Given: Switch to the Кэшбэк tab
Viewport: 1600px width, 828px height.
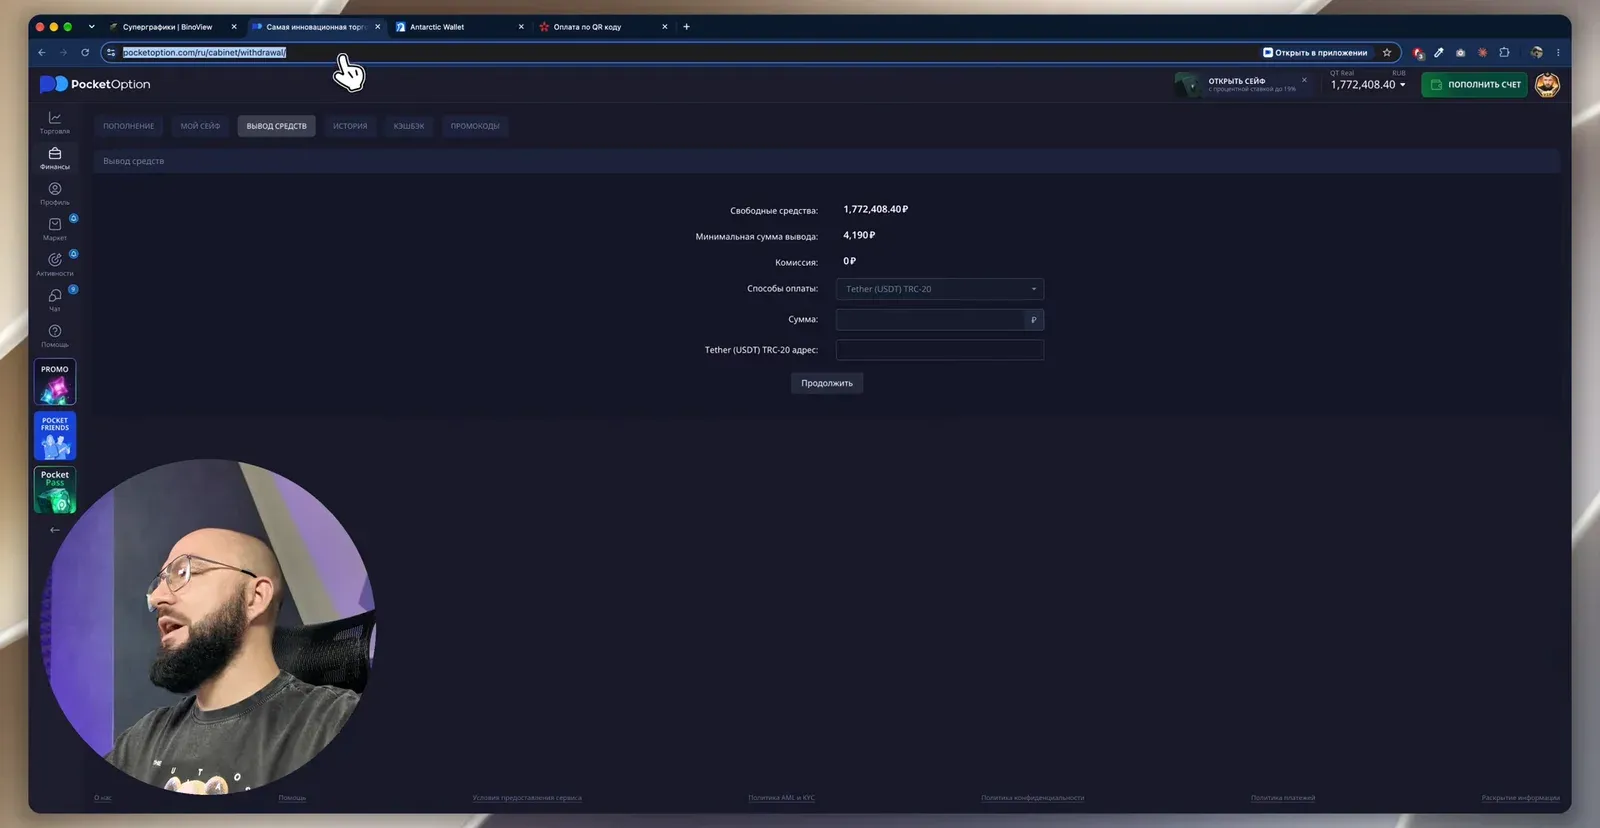Looking at the screenshot, I should [409, 126].
